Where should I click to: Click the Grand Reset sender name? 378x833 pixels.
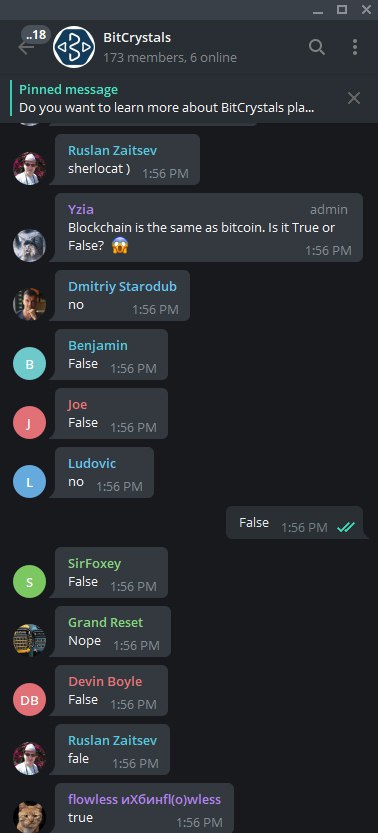click(105, 623)
